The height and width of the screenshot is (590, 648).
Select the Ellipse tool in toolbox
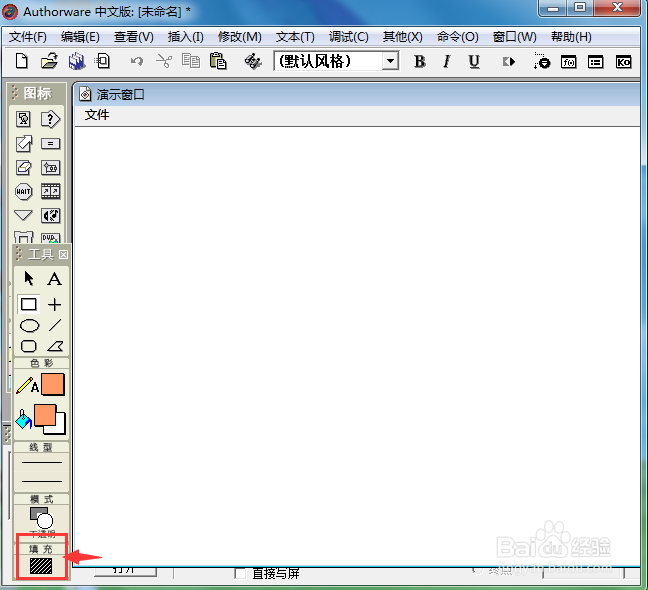coord(29,326)
